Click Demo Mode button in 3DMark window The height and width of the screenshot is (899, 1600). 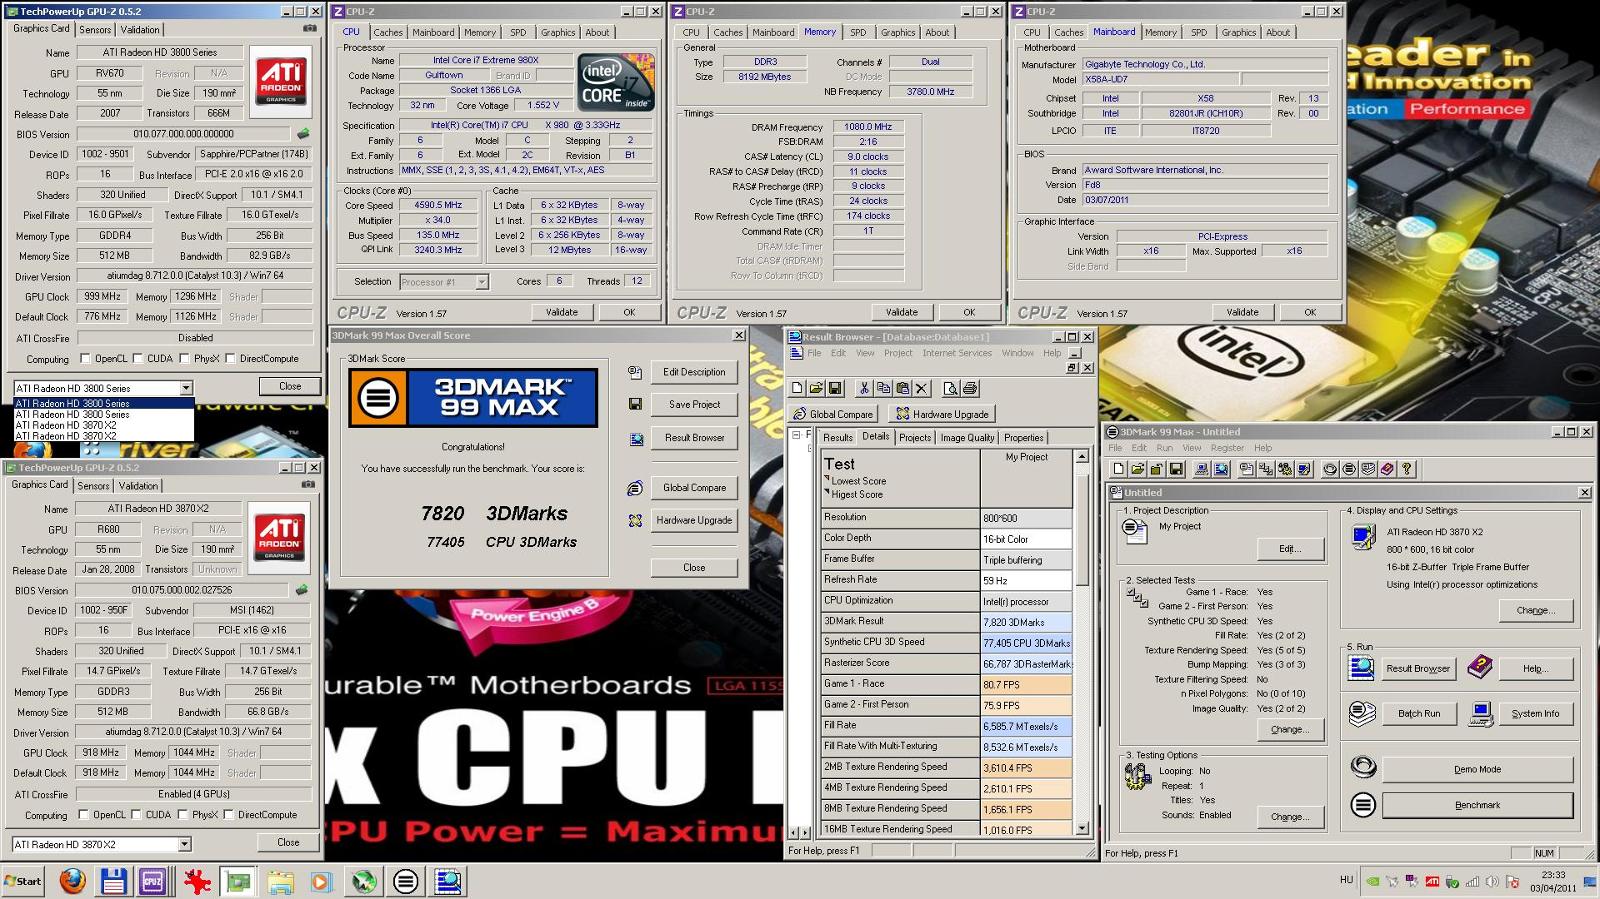tap(1477, 769)
